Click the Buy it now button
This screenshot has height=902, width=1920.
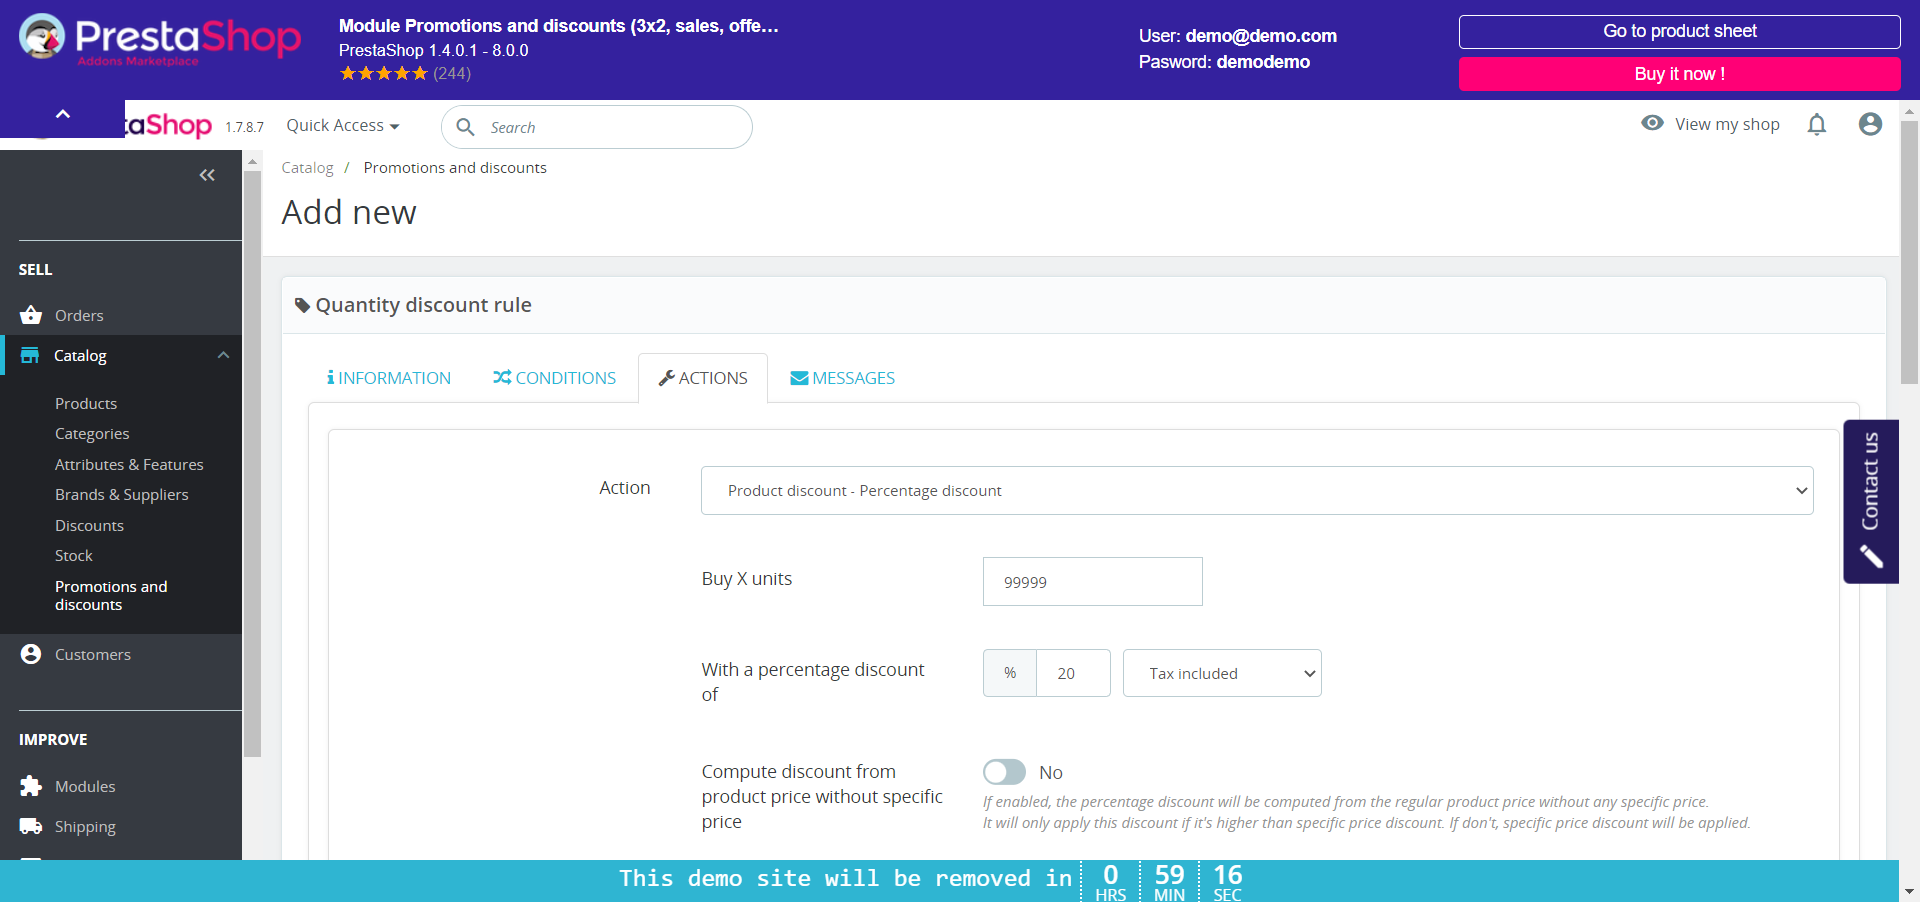point(1679,74)
